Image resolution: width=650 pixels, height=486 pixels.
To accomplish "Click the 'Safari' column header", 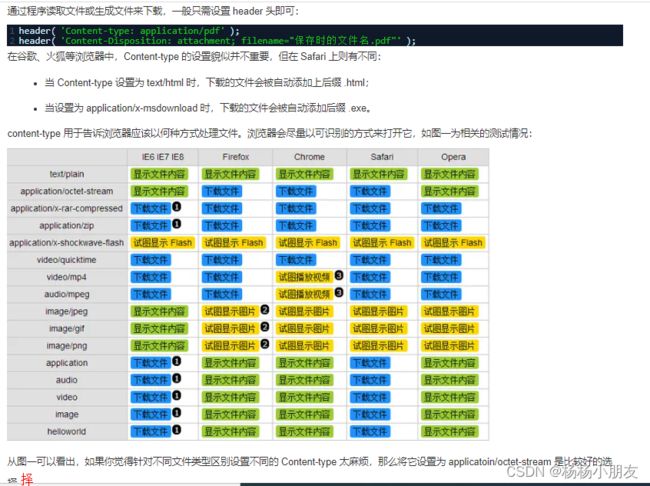I will (382, 157).
